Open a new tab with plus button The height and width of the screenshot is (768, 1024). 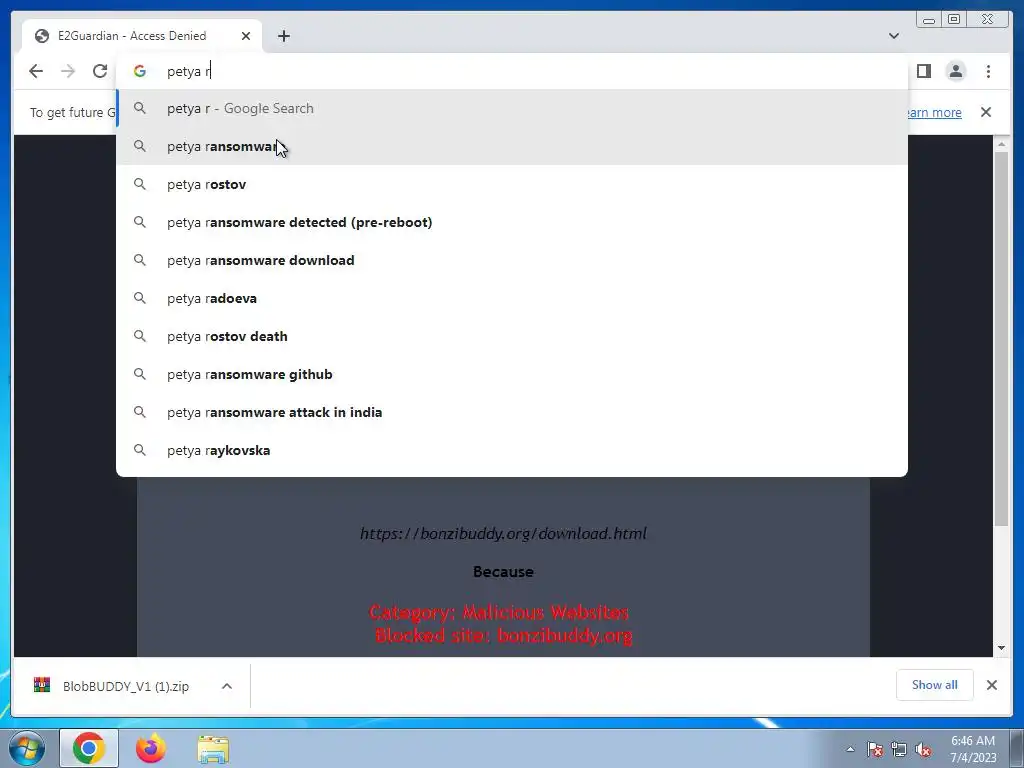(x=283, y=36)
